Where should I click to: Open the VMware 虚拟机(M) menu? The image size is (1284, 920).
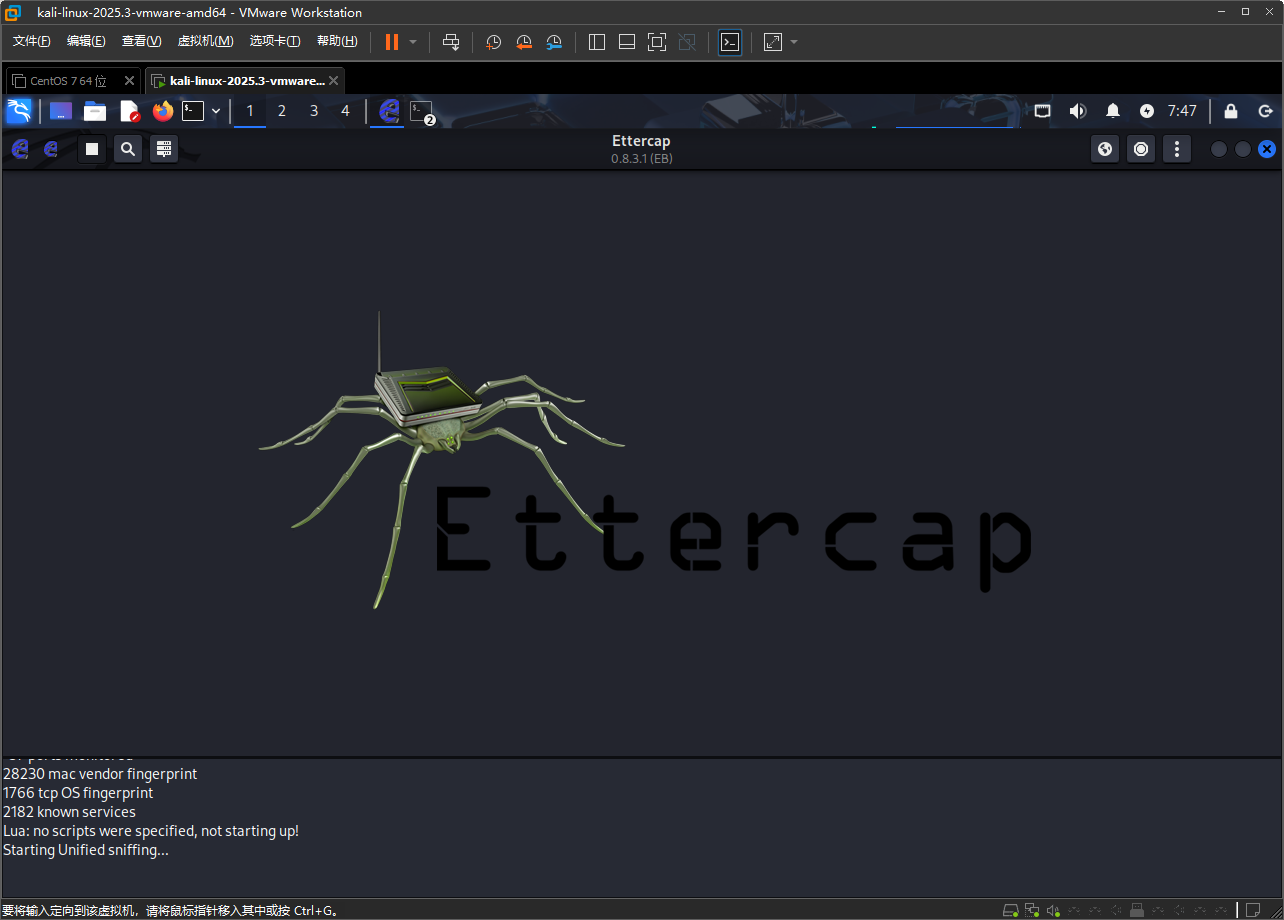(x=205, y=41)
